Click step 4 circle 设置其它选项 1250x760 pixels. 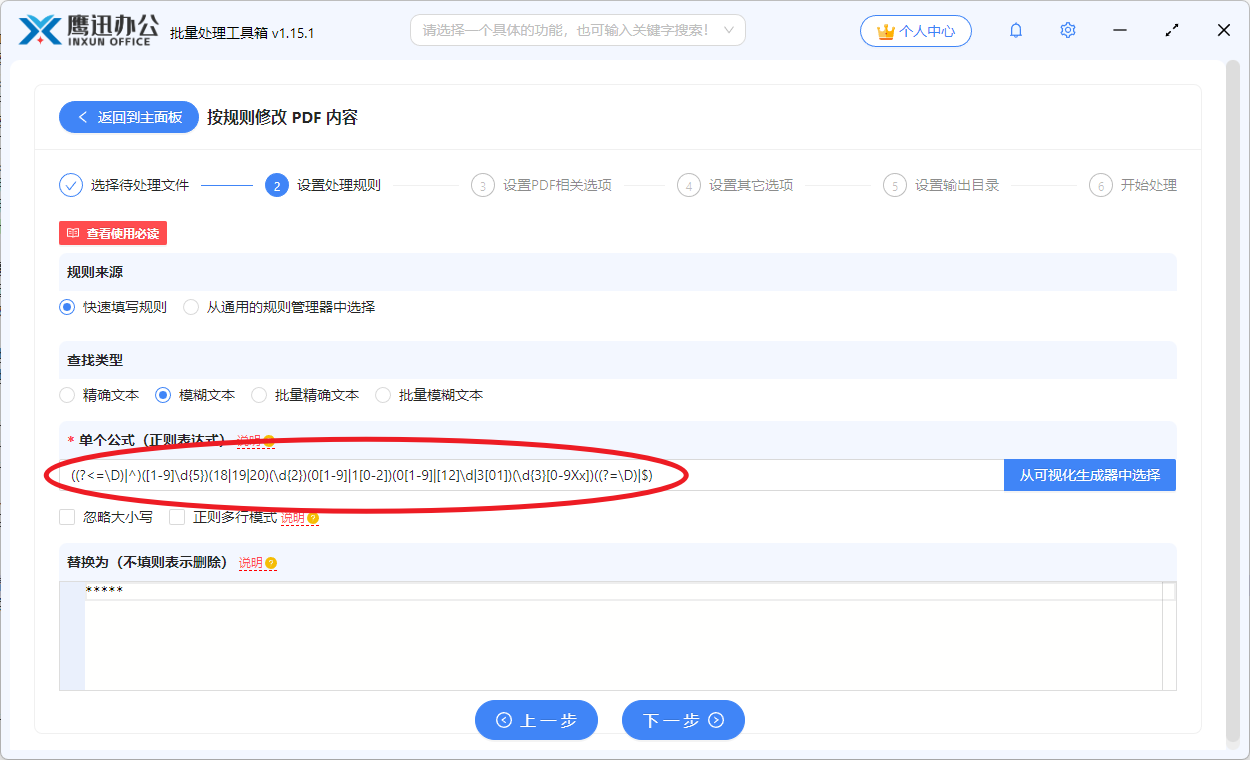[x=689, y=185]
